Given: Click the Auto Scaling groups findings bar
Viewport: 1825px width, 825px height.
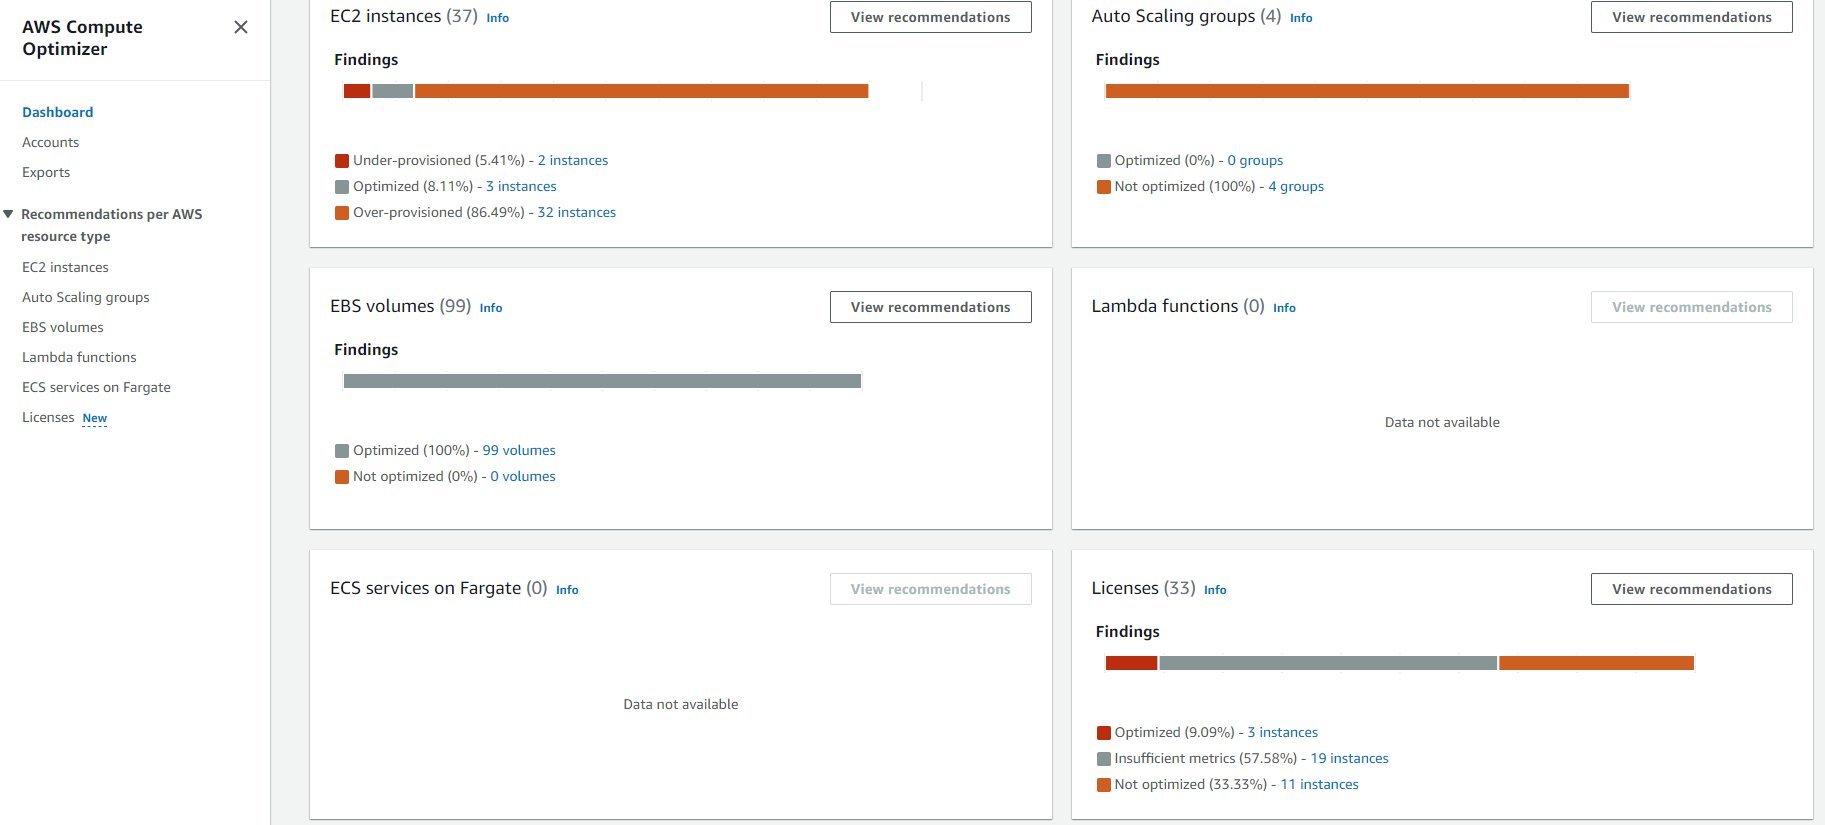Looking at the screenshot, I should [1367, 91].
